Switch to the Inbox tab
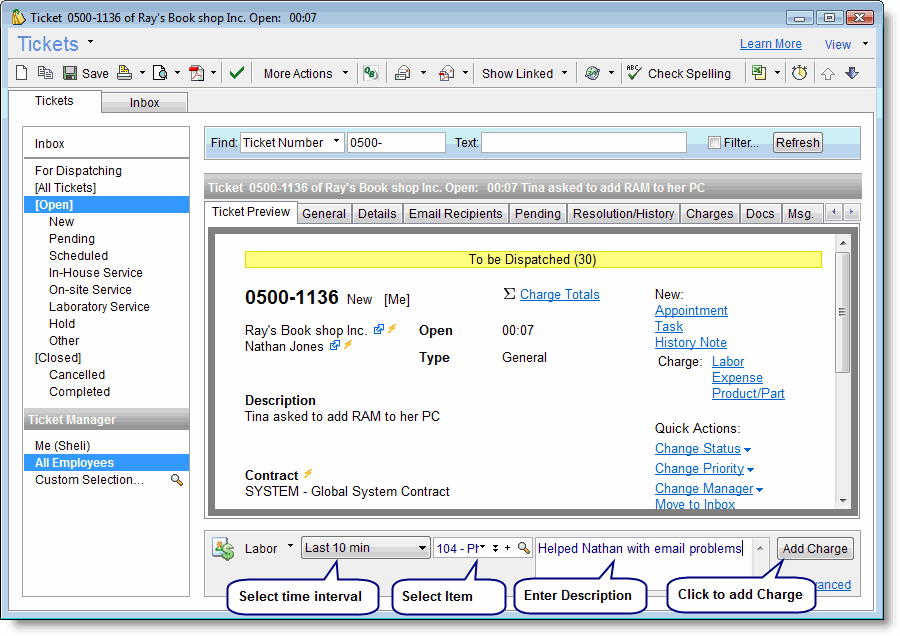This screenshot has width=900, height=636. click(144, 103)
